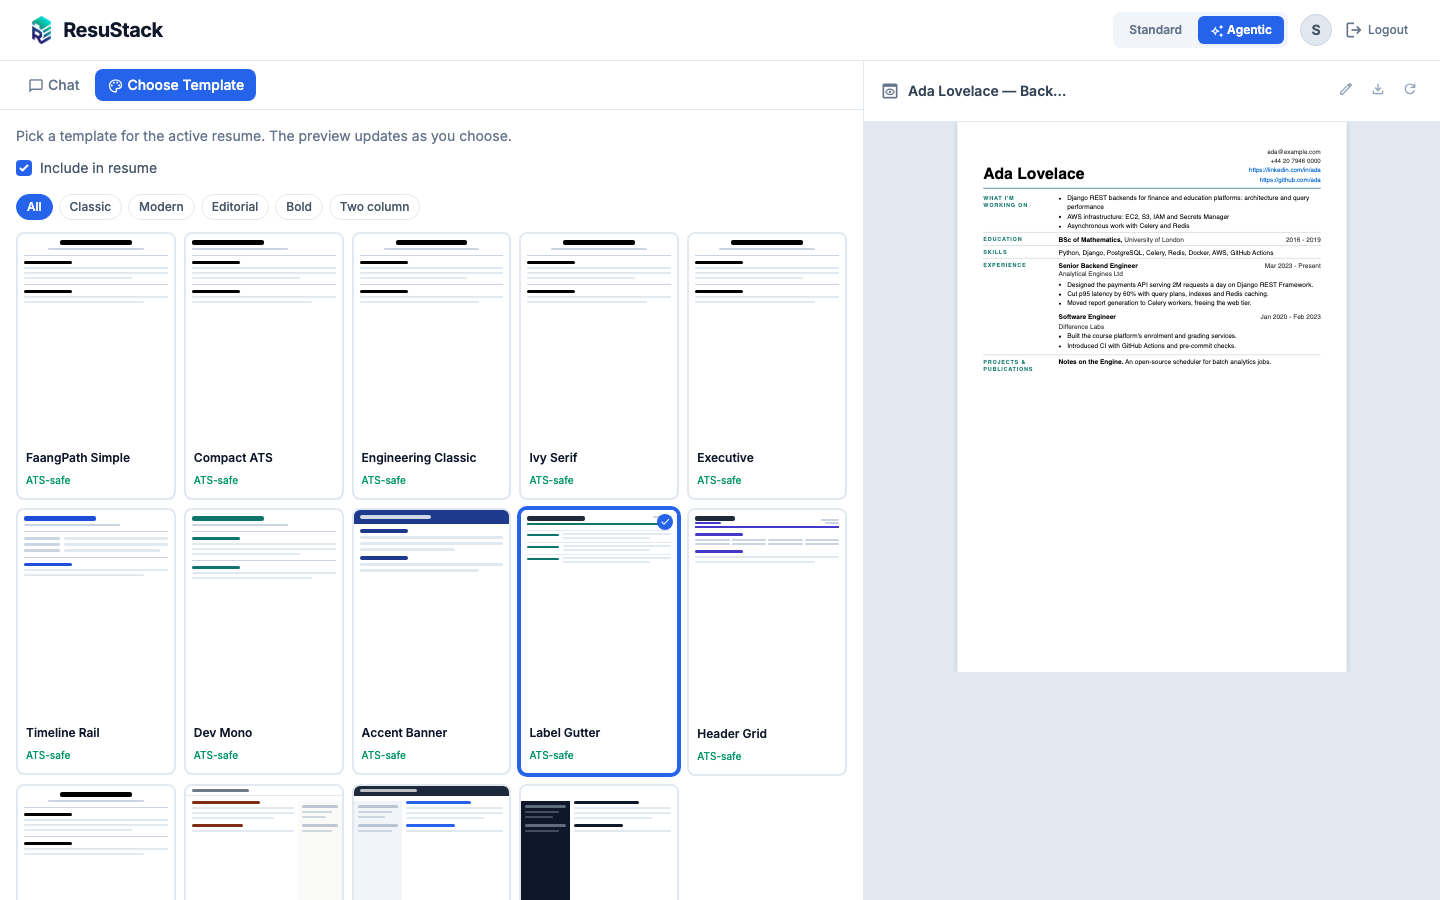
Task: Show Two column templates
Action: pyautogui.click(x=374, y=207)
